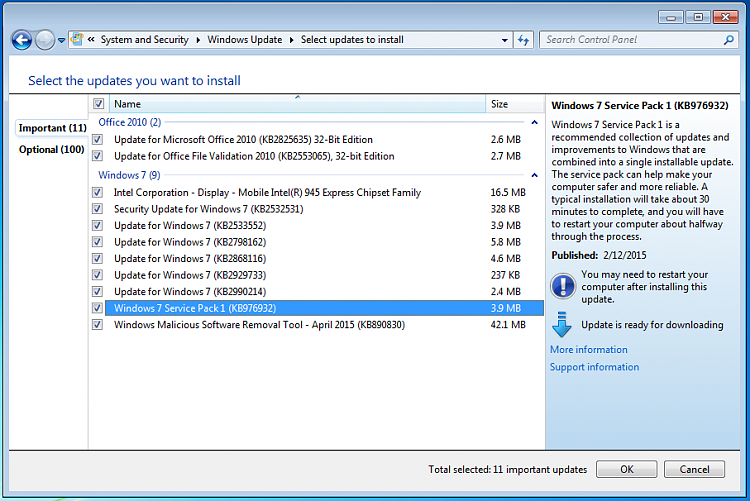
Task: Select Office File Validation 2010 KB2553065 row
Action: pos(324,156)
